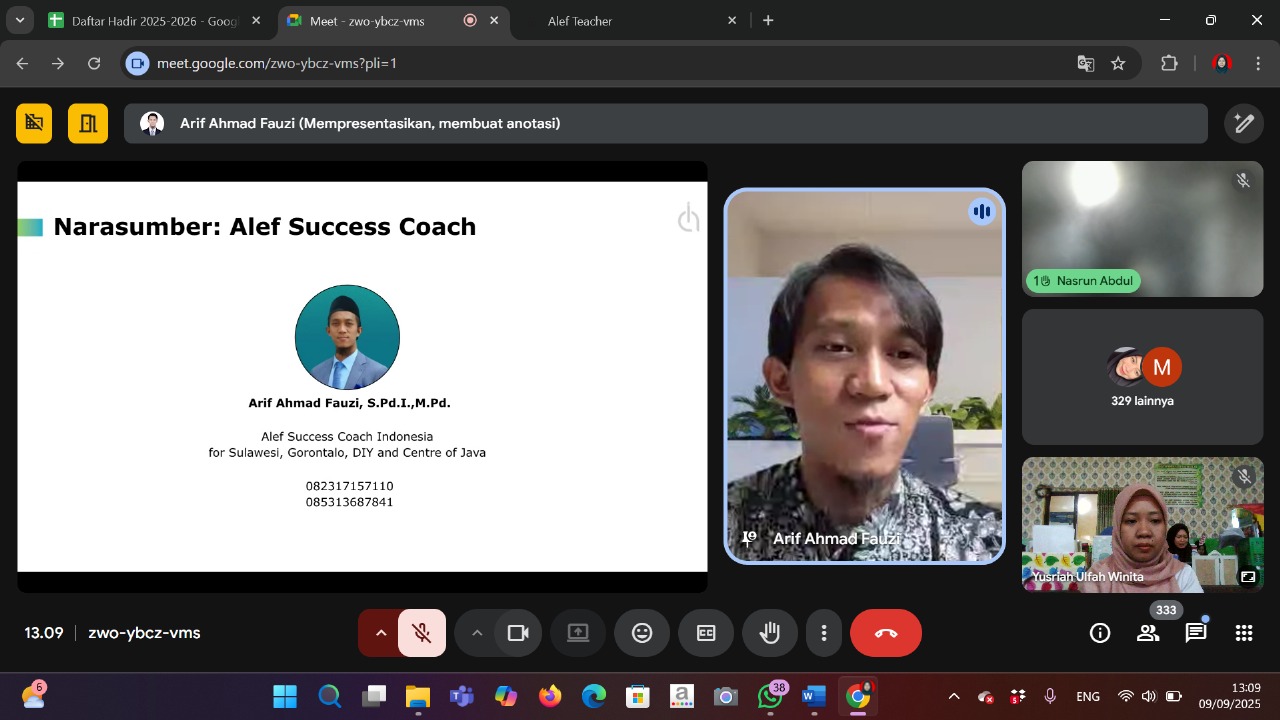Open the in-call chat messages panel
The image size is (1280, 720).
pyautogui.click(x=1196, y=633)
